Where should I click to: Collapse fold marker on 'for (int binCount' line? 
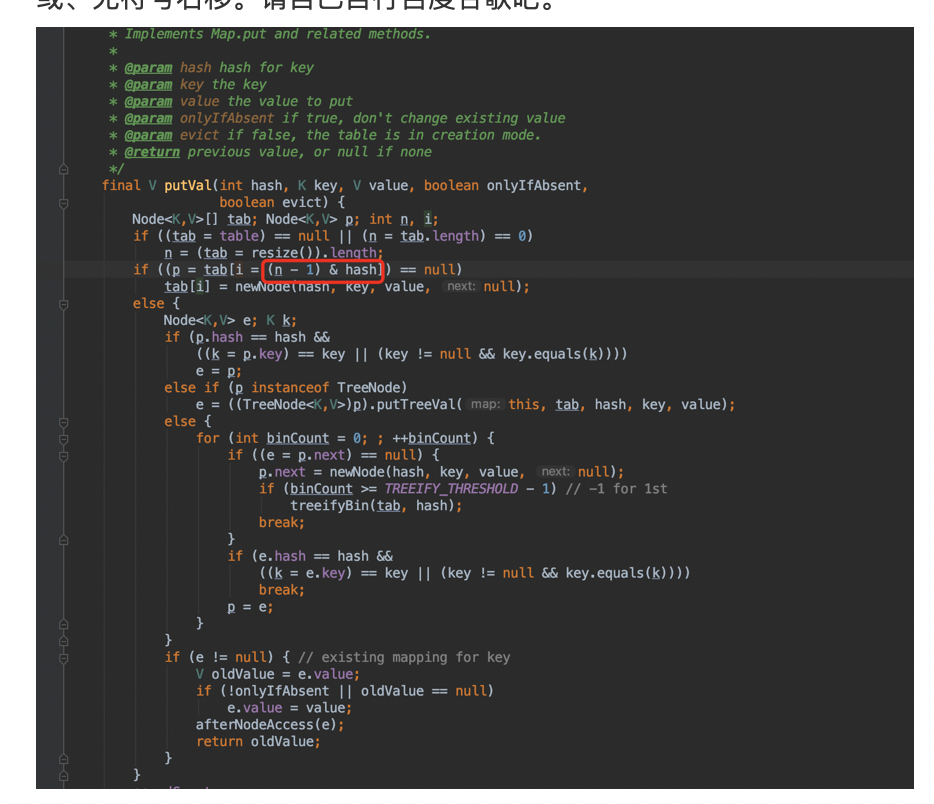click(64, 440)
